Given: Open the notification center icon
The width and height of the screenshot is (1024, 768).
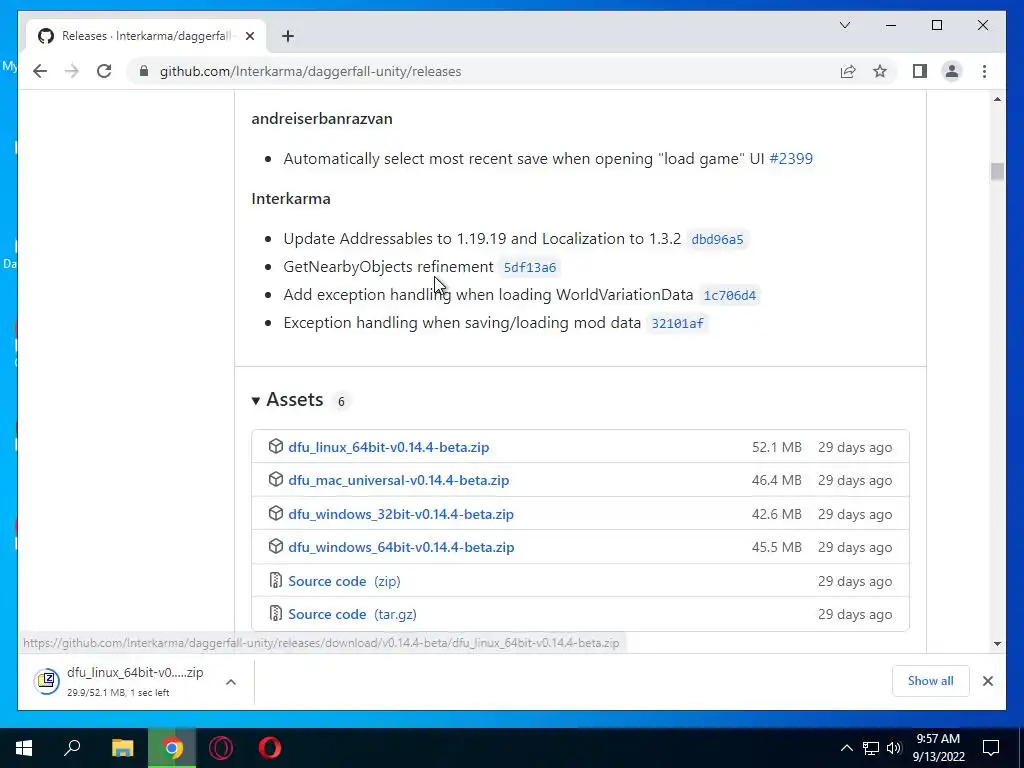Looking at the screenshot, I should (991, 748).
